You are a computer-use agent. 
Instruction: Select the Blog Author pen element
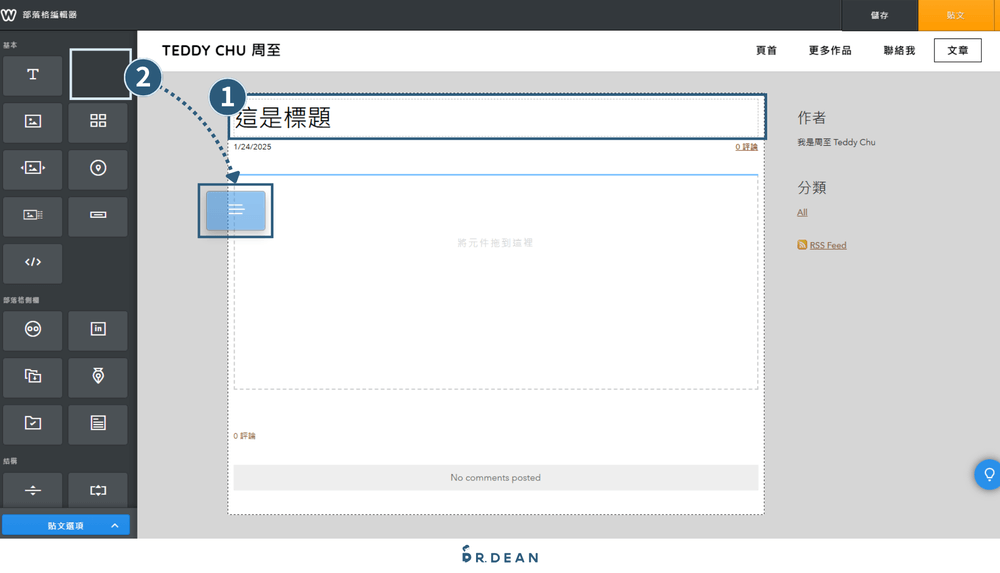[x=98, y=377]
